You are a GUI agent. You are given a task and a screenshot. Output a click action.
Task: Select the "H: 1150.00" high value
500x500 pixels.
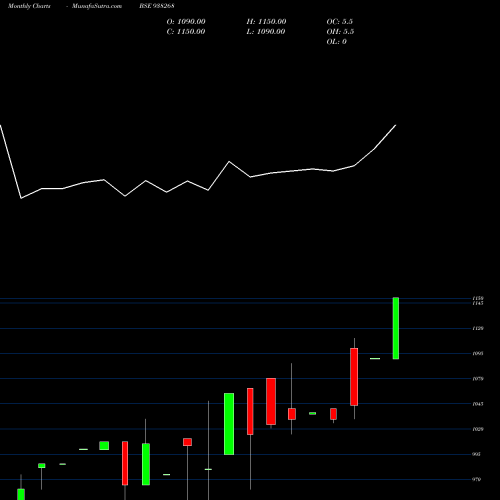[266, 22]
